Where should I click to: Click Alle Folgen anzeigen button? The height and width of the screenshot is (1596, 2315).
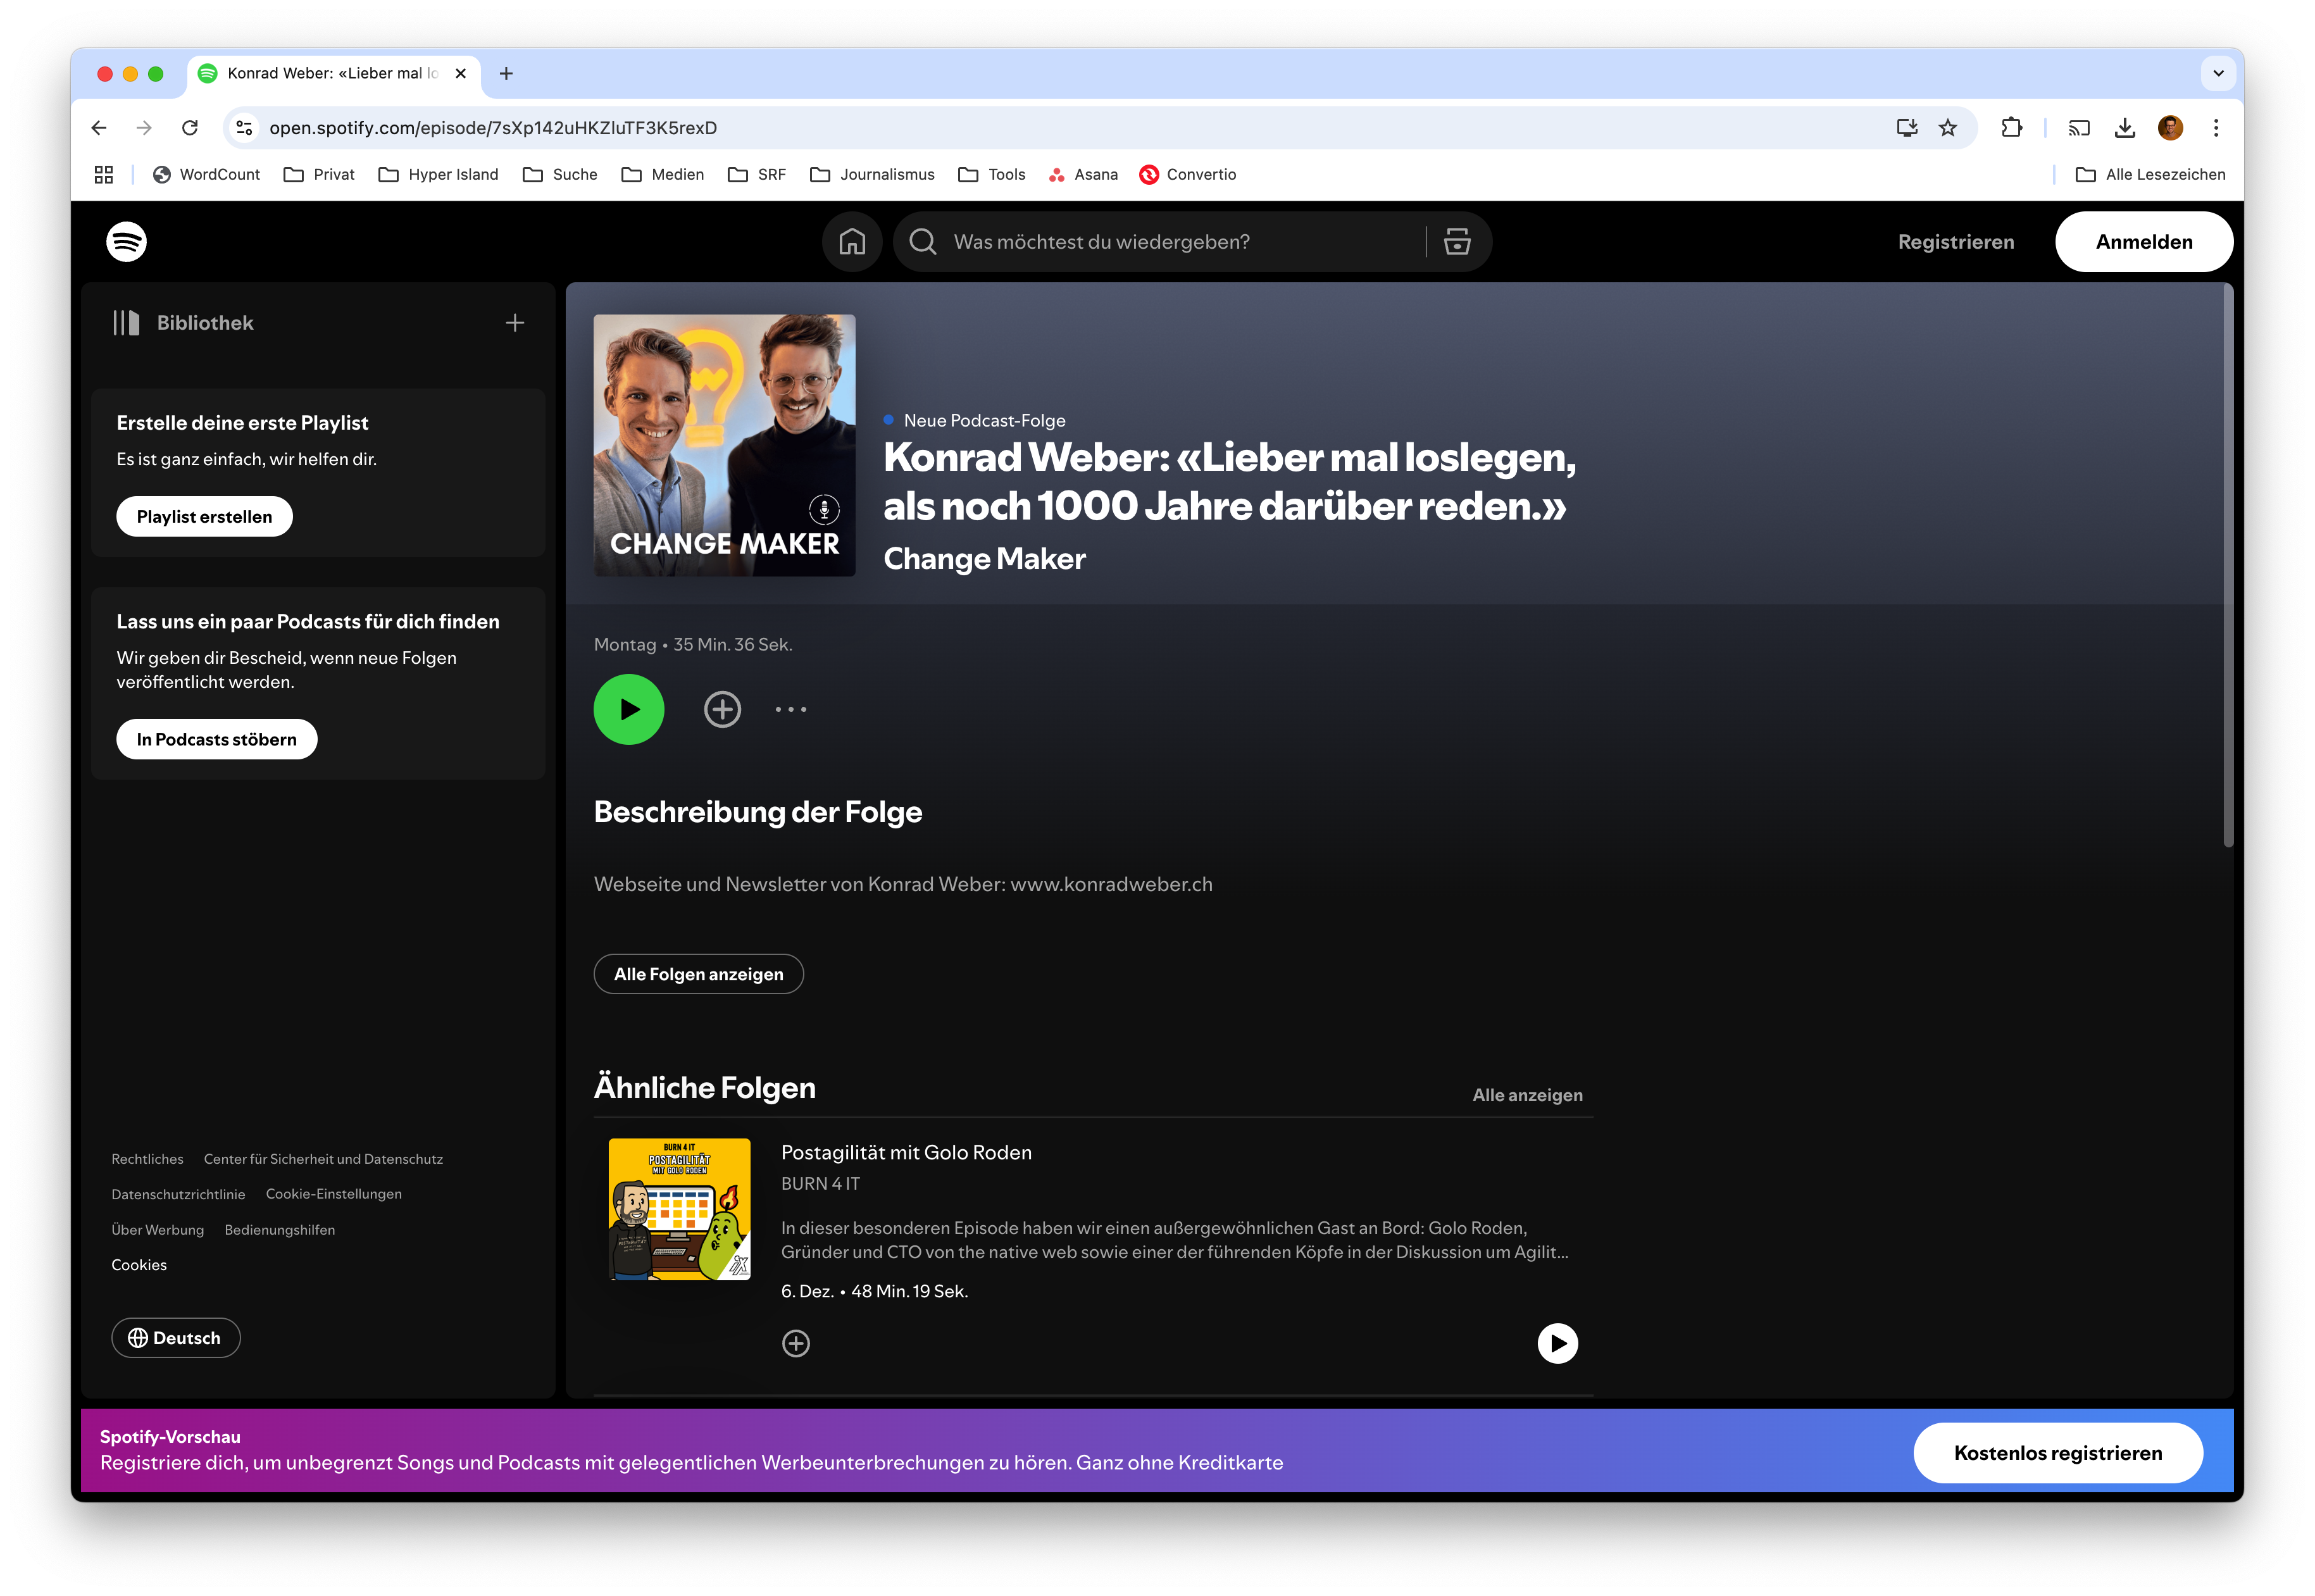[698, 974]
